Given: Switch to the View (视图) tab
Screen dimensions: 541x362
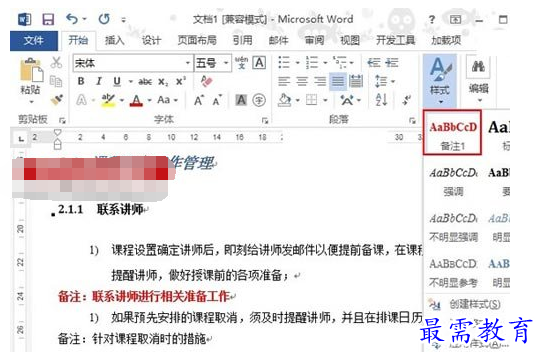Looking at the screenshot, I should pos(350,41).
